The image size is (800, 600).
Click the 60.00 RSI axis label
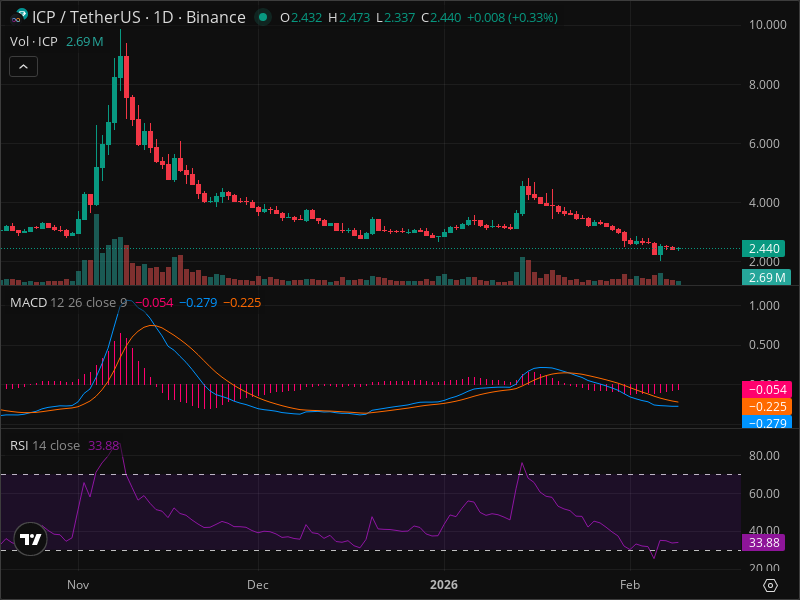[x=764, y=494]
